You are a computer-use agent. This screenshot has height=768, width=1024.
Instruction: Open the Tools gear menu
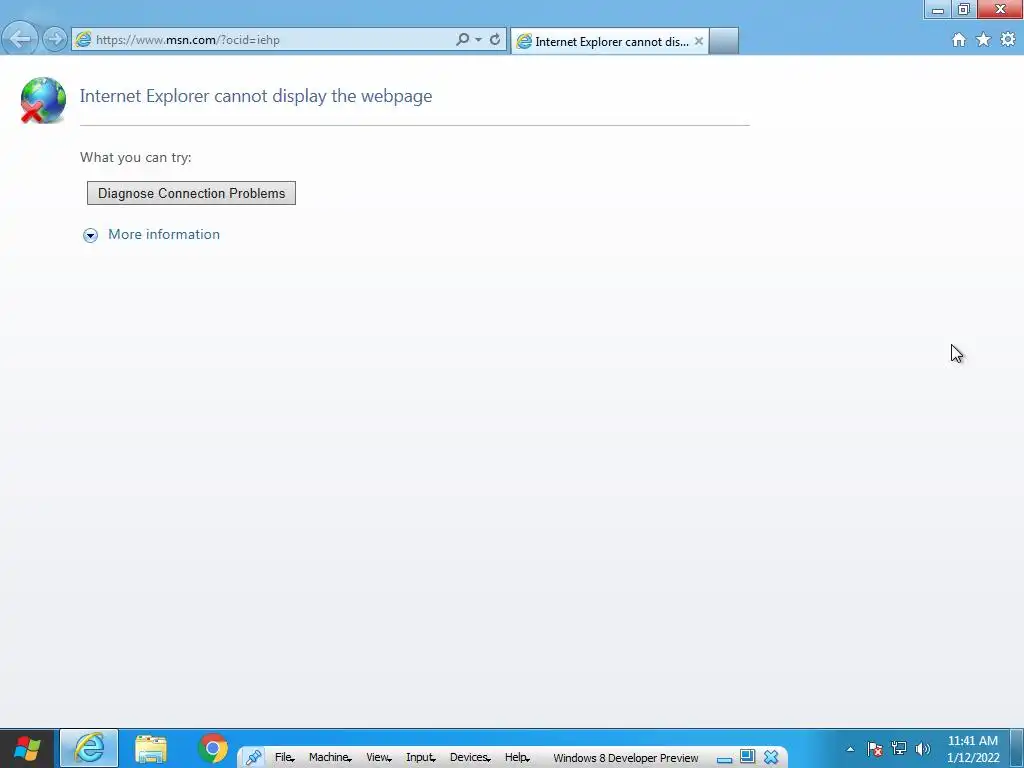pyautogui.click(x=1008, y=40)
